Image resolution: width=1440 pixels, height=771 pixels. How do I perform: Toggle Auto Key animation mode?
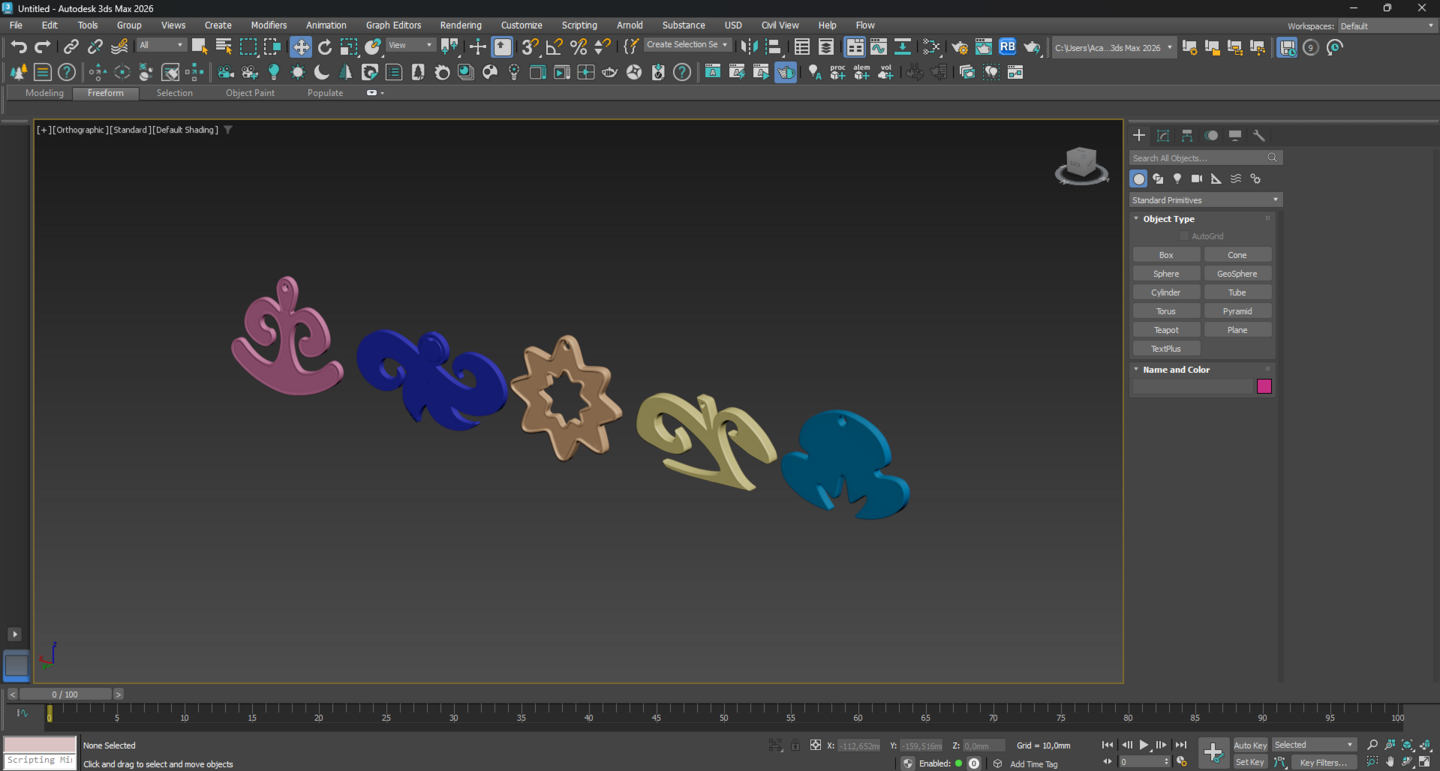(1250, 745)
